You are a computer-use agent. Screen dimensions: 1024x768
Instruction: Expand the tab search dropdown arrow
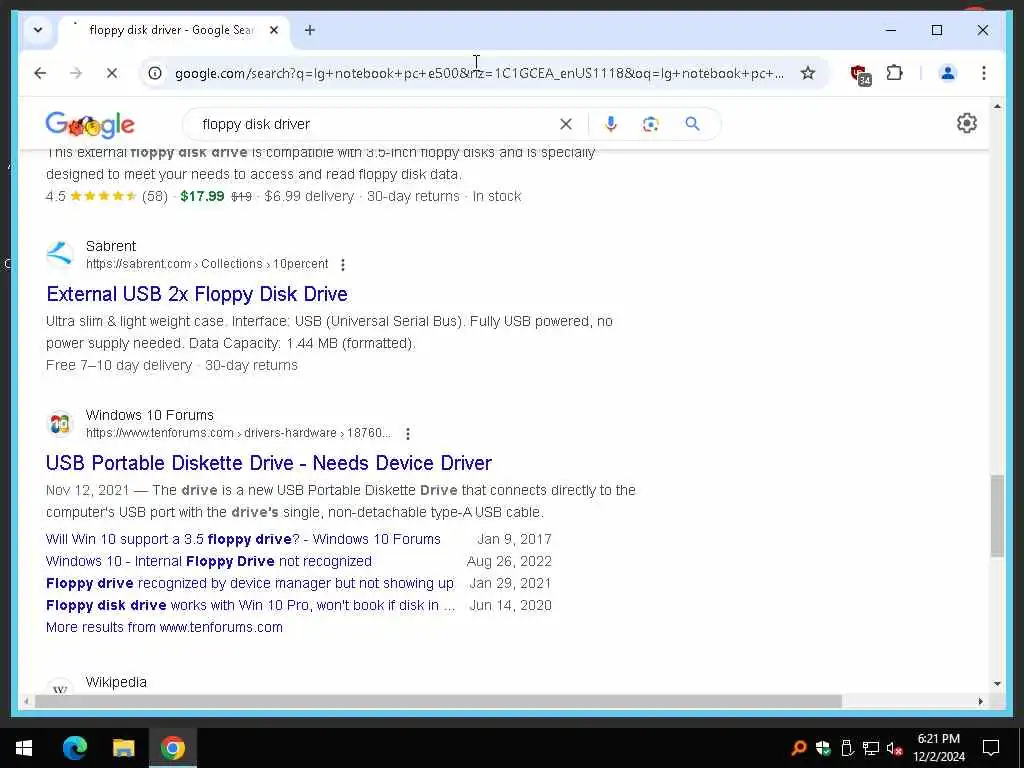[38, 30]
